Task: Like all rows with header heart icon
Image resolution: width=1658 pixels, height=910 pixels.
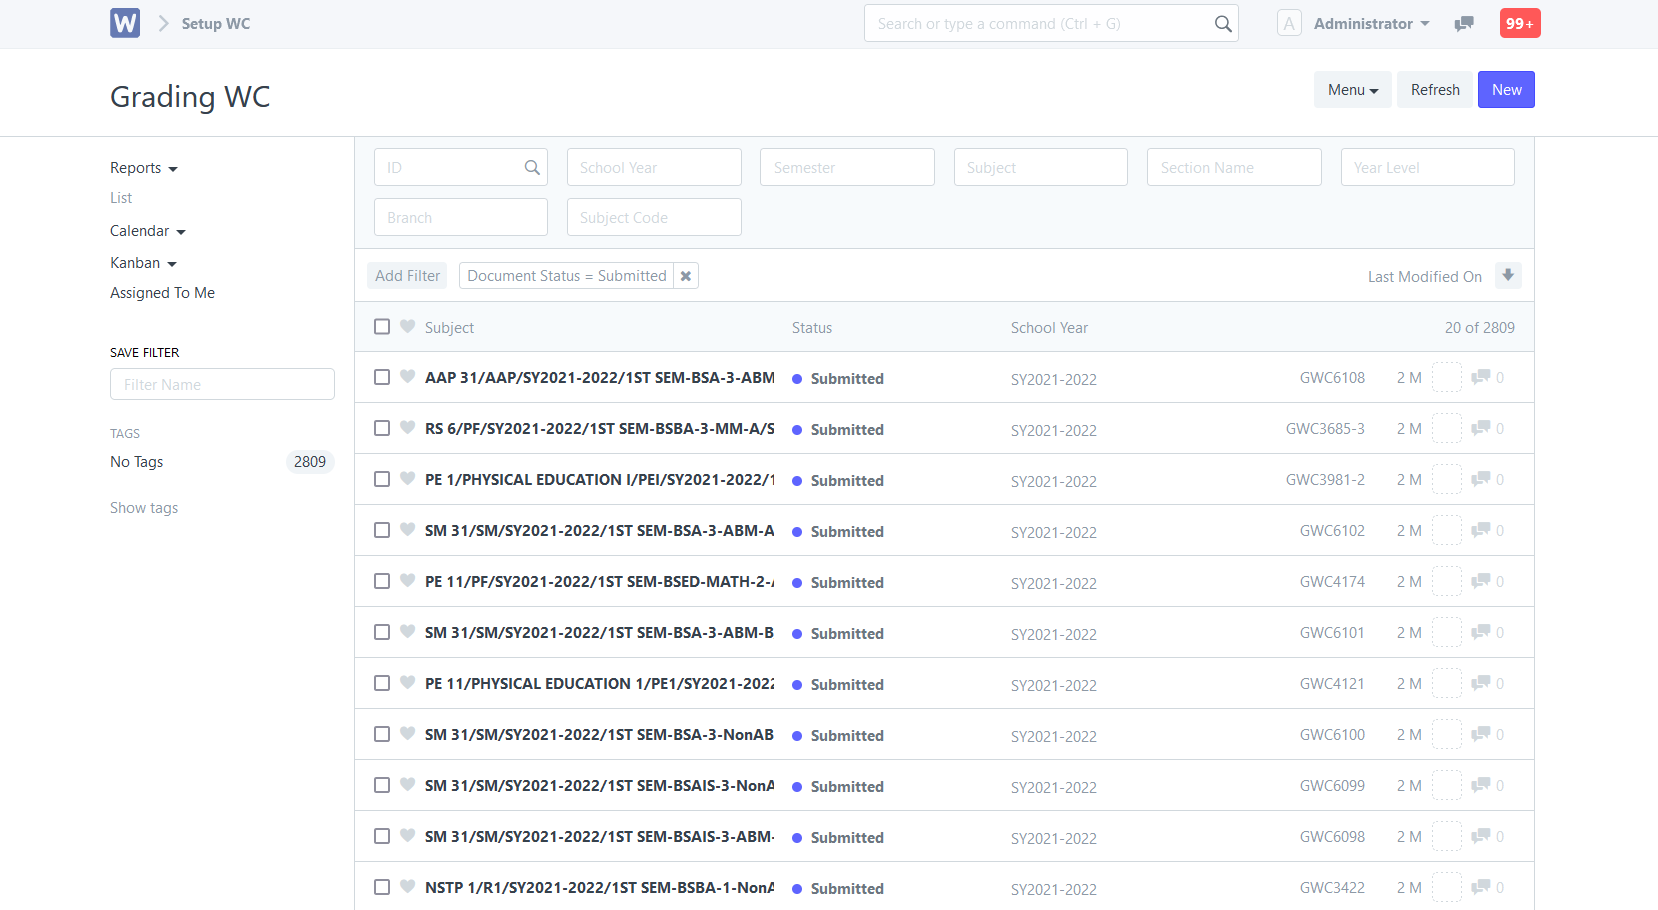Action: 407,327
